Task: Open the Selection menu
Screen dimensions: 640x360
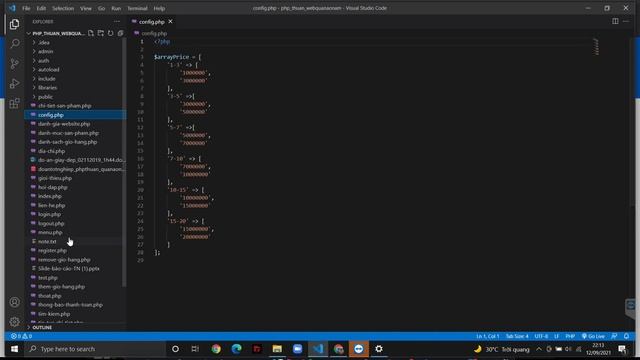Action: pos(63,8)
